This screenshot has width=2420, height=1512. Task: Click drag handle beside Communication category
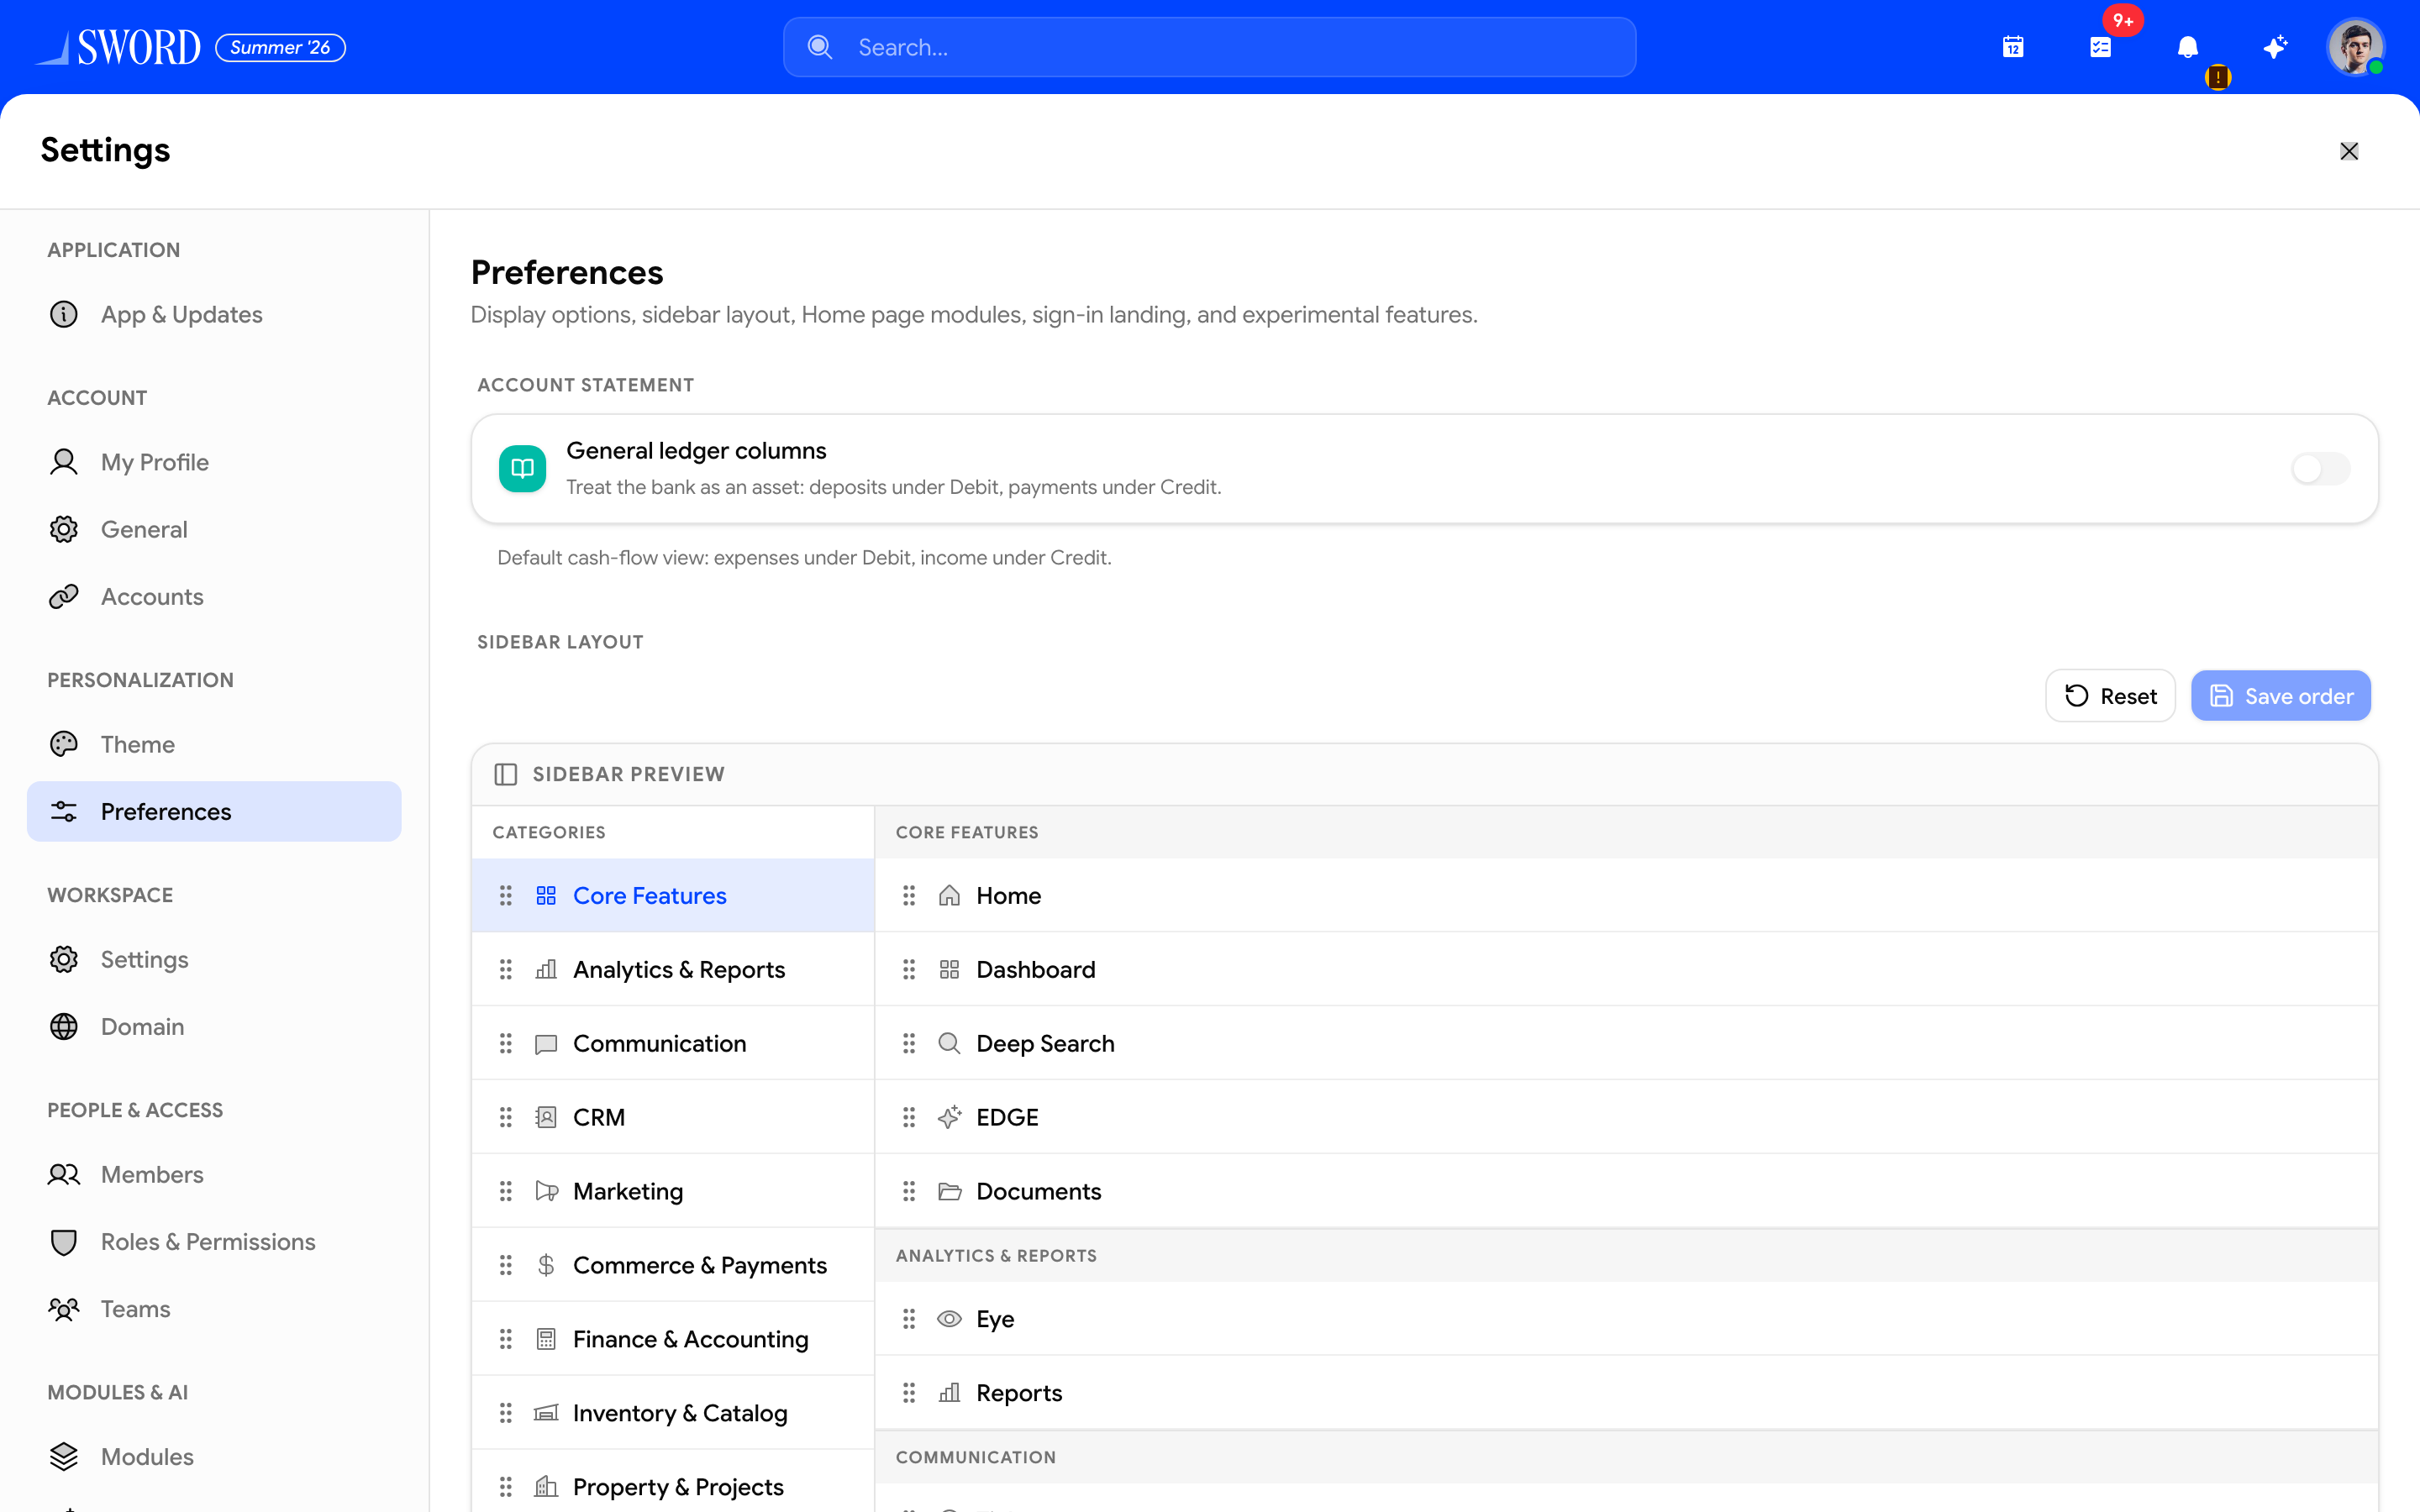pyautogui.click(x=506, y=1043)
